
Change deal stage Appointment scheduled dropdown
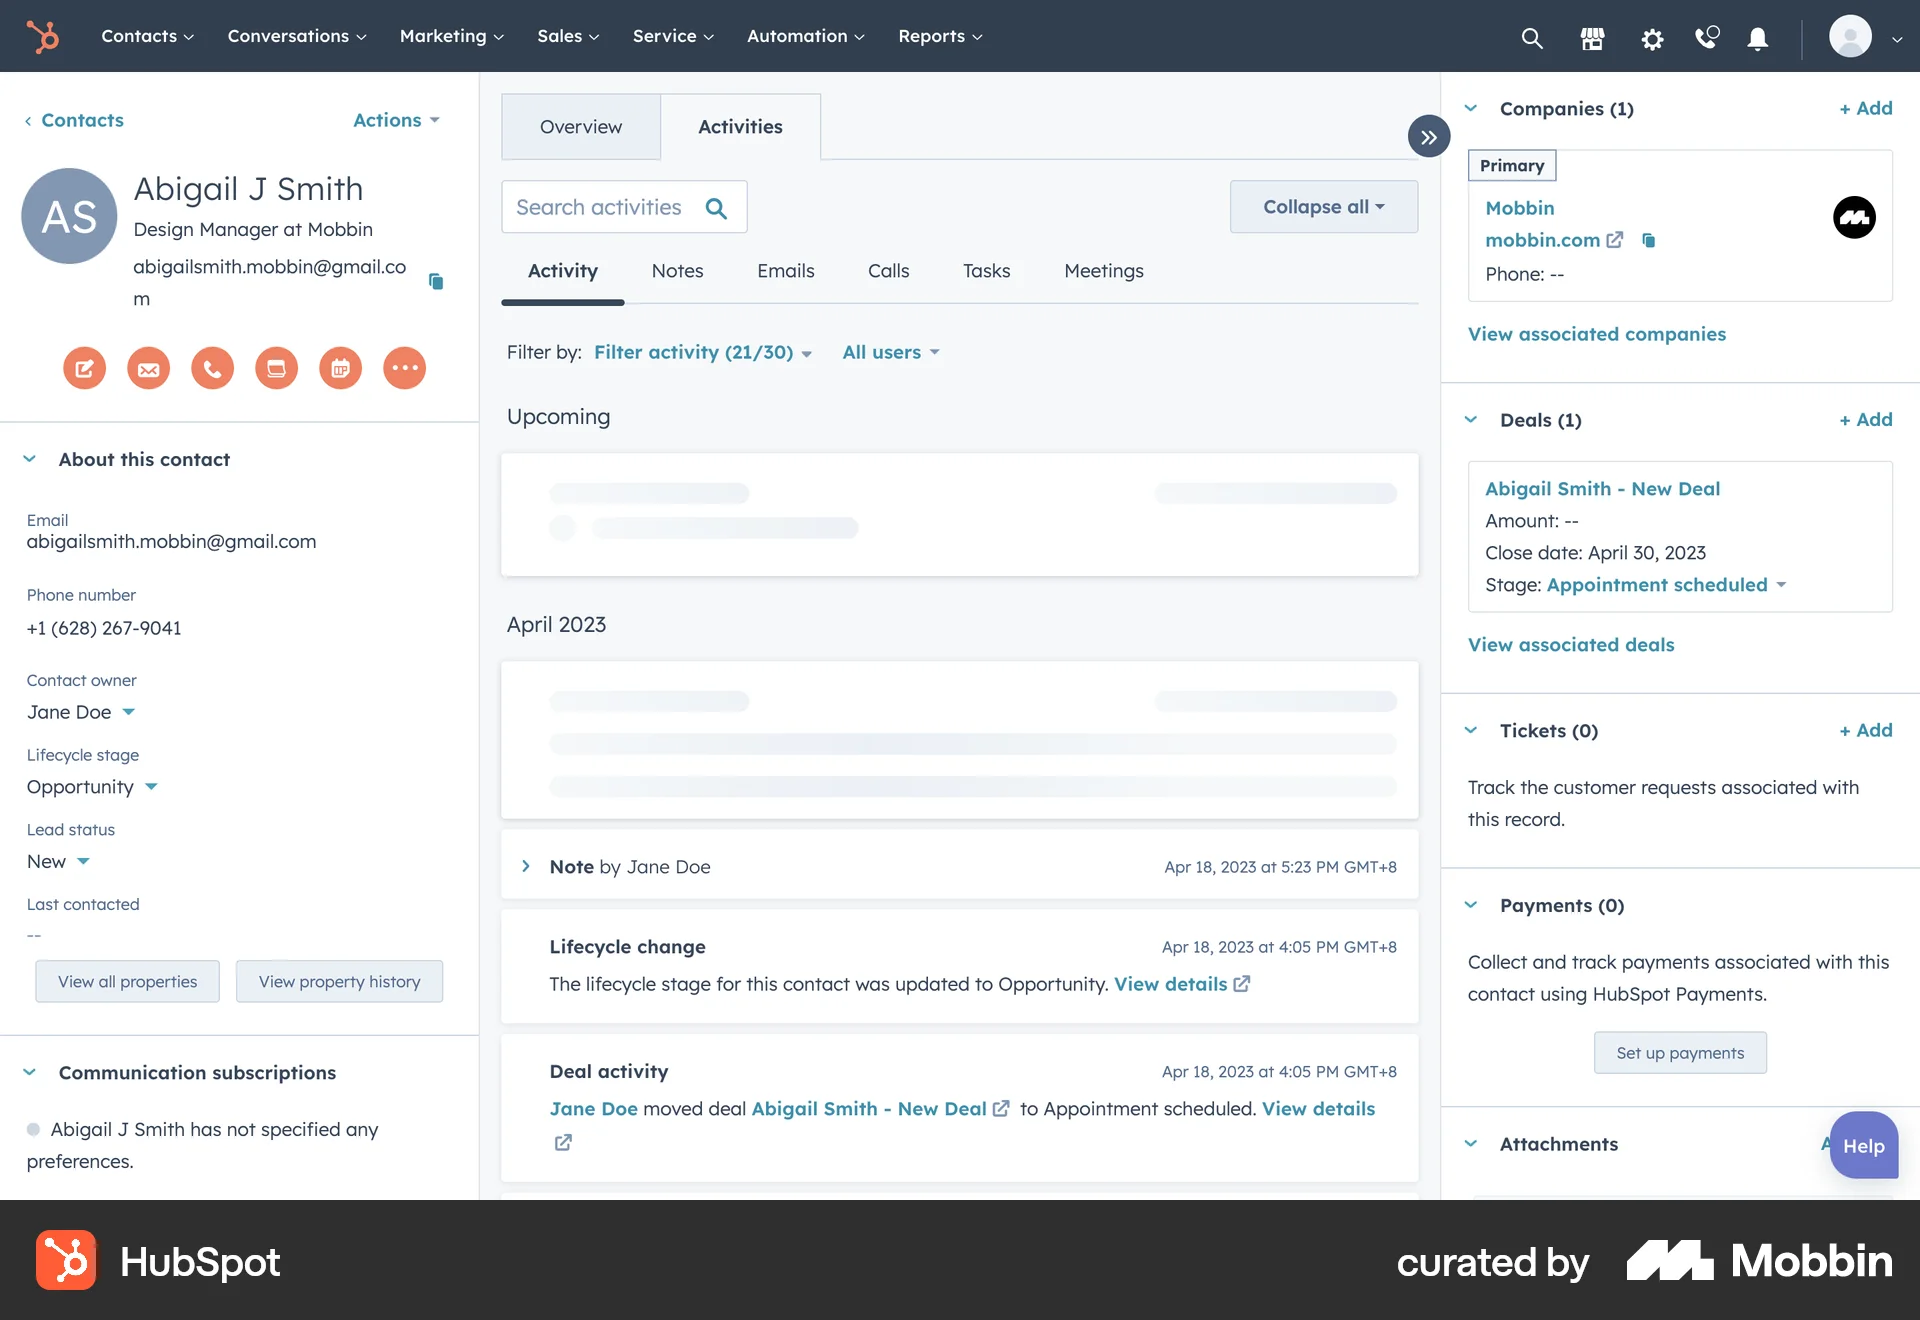(x=1667, y=585)
